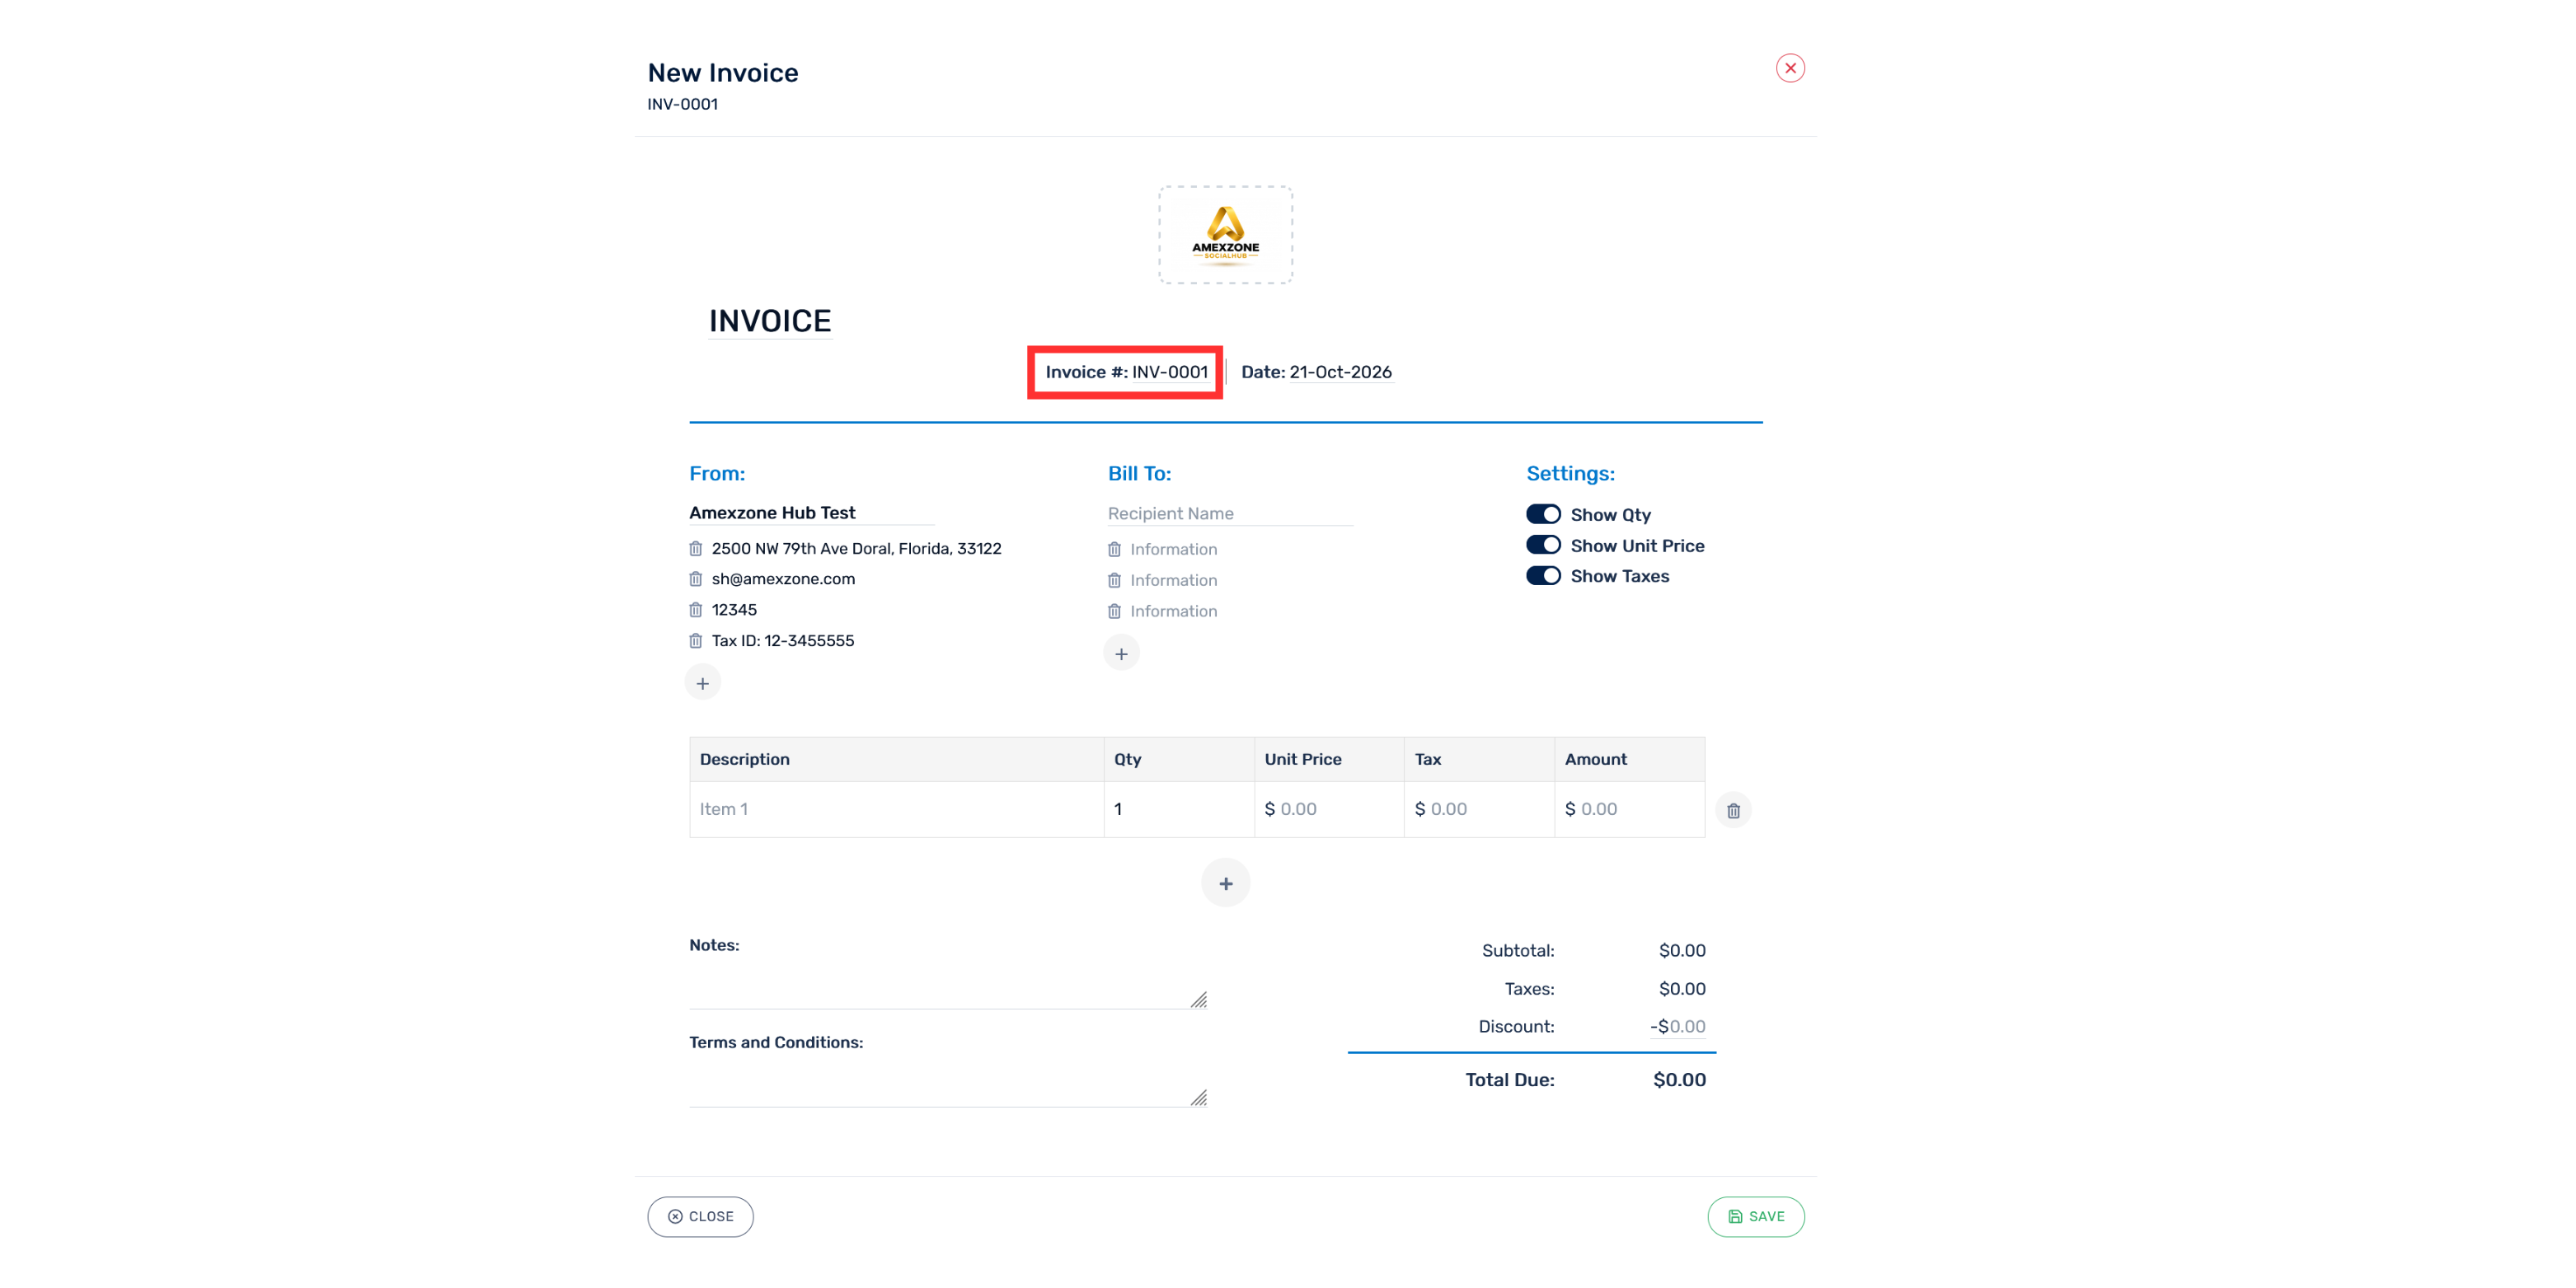Add a new line item row

(x=1225, y=883)
